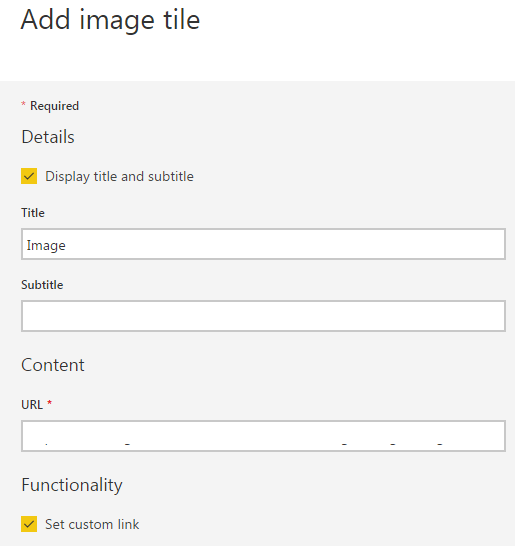Click the red asterisk before Required
This screenshot has width=515, height=546.
(x=23, y=104)
